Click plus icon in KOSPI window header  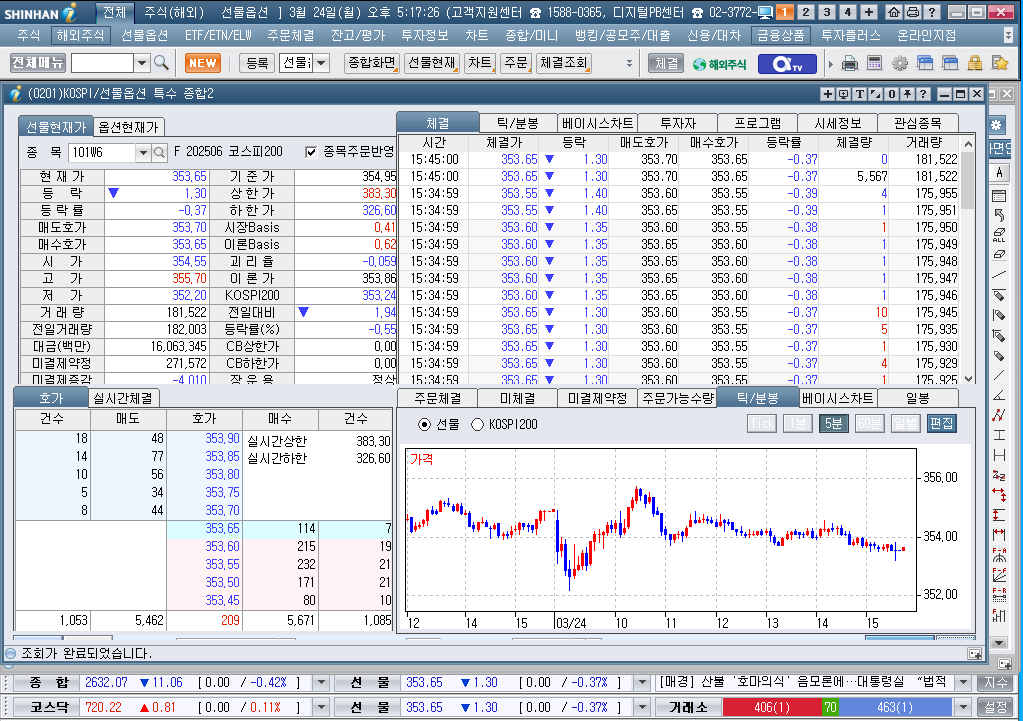pyautogui.click(x=827, y=94)
